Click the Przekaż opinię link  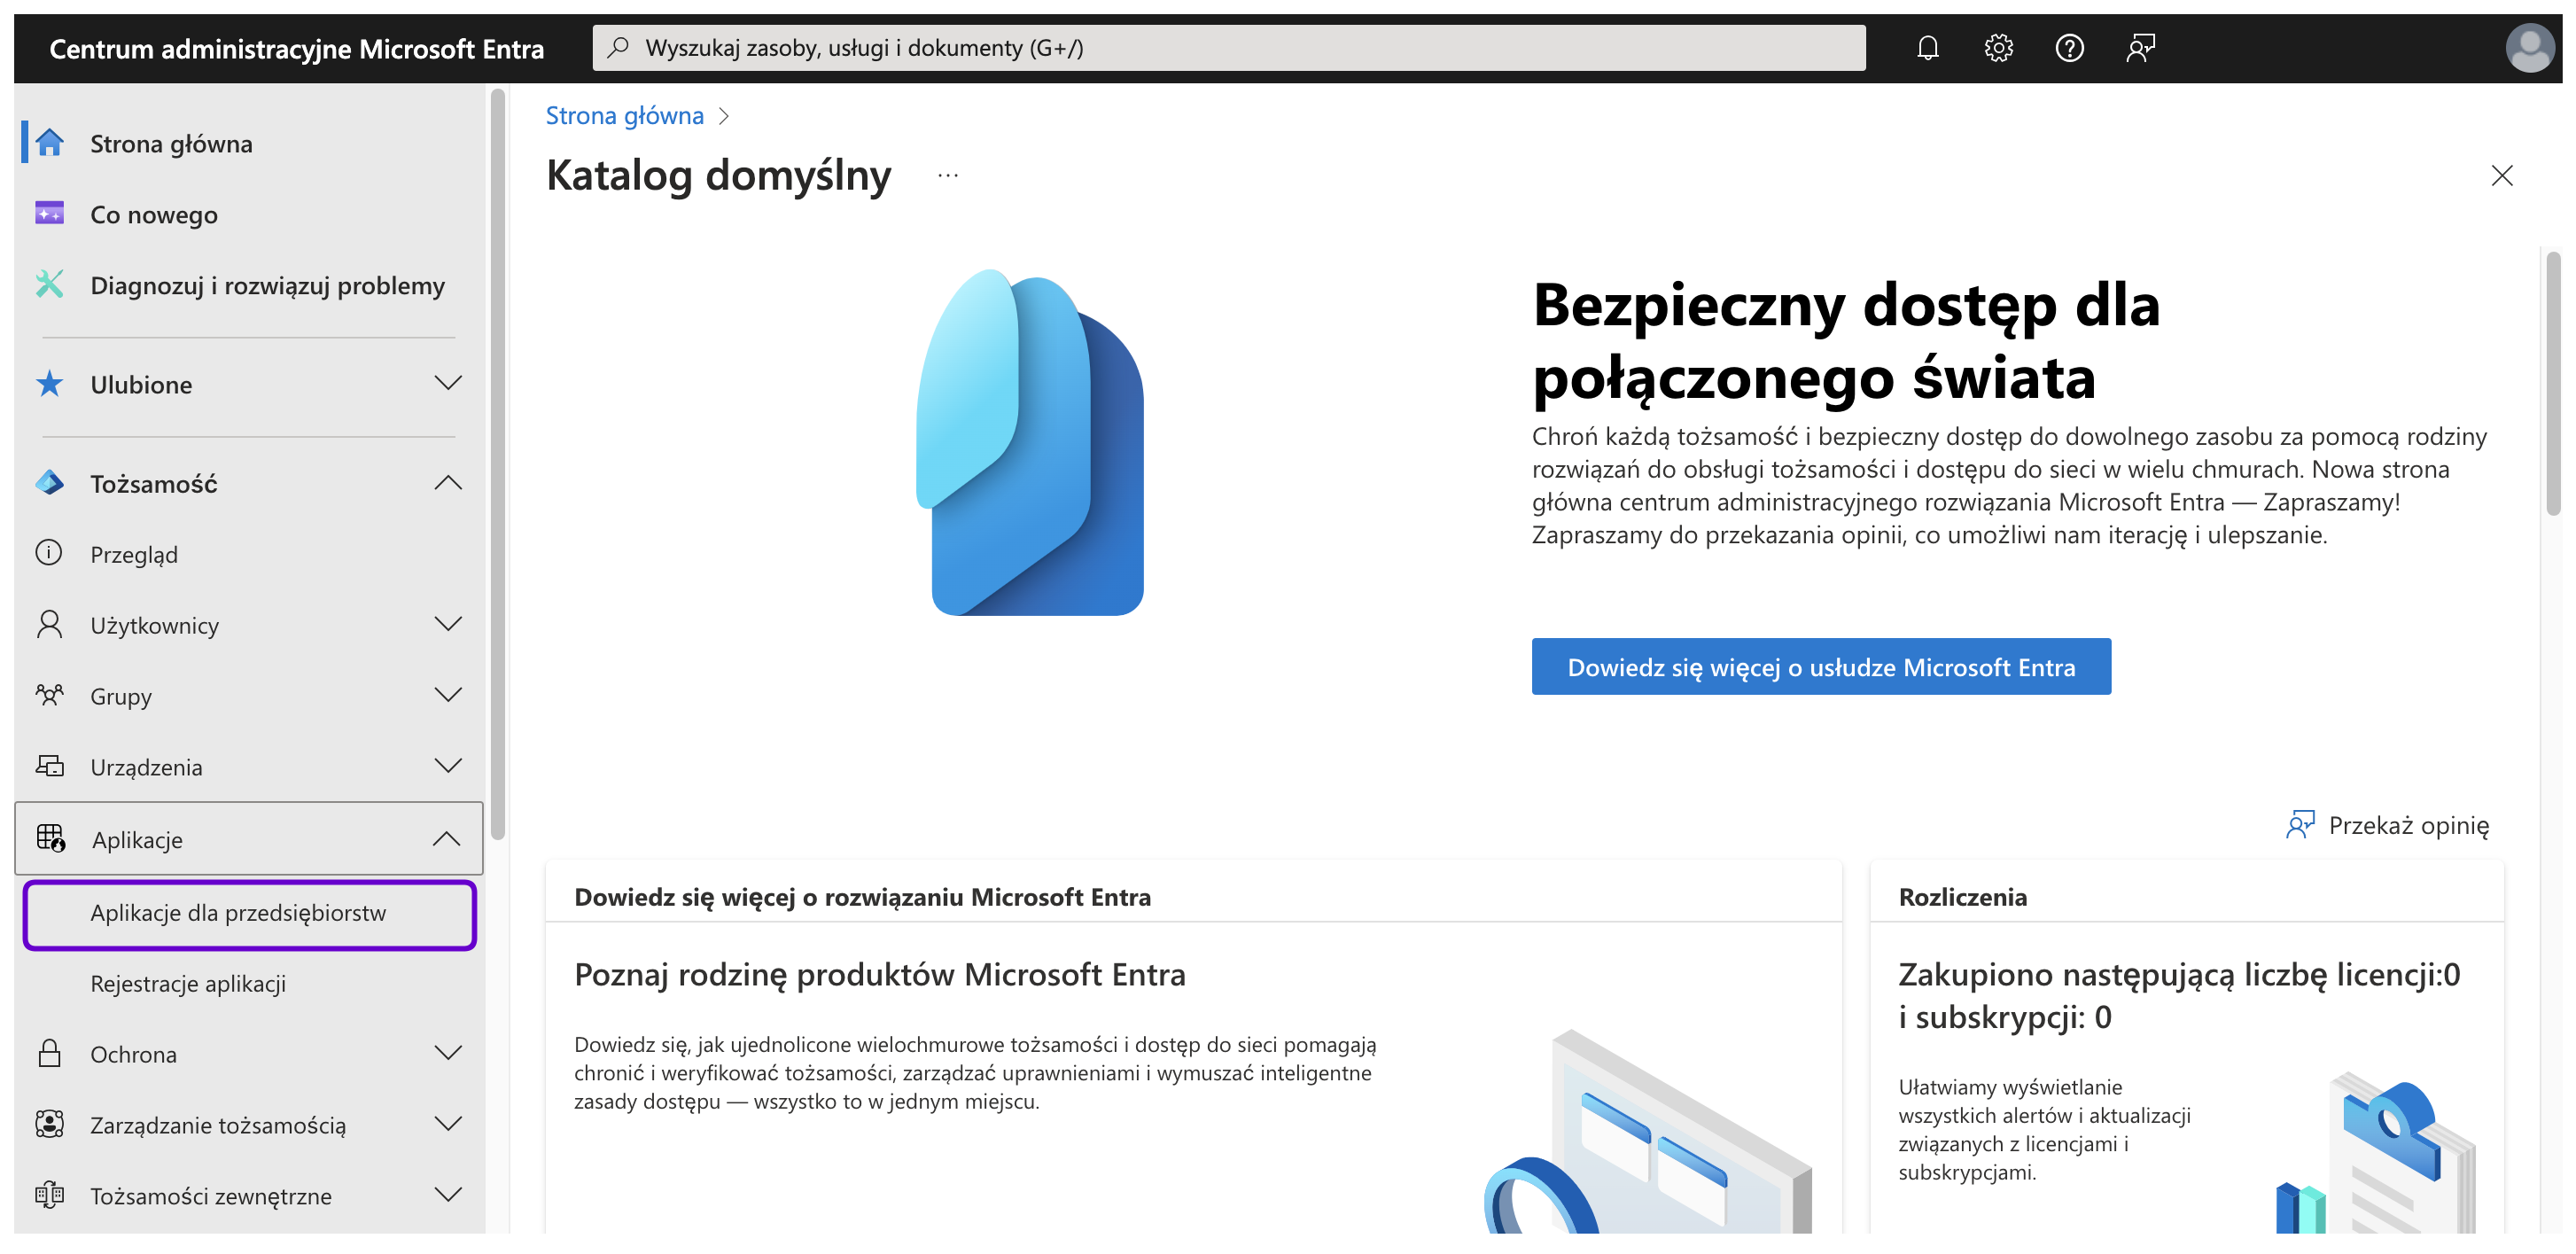pyautogui.click(x=2408, y=825)
